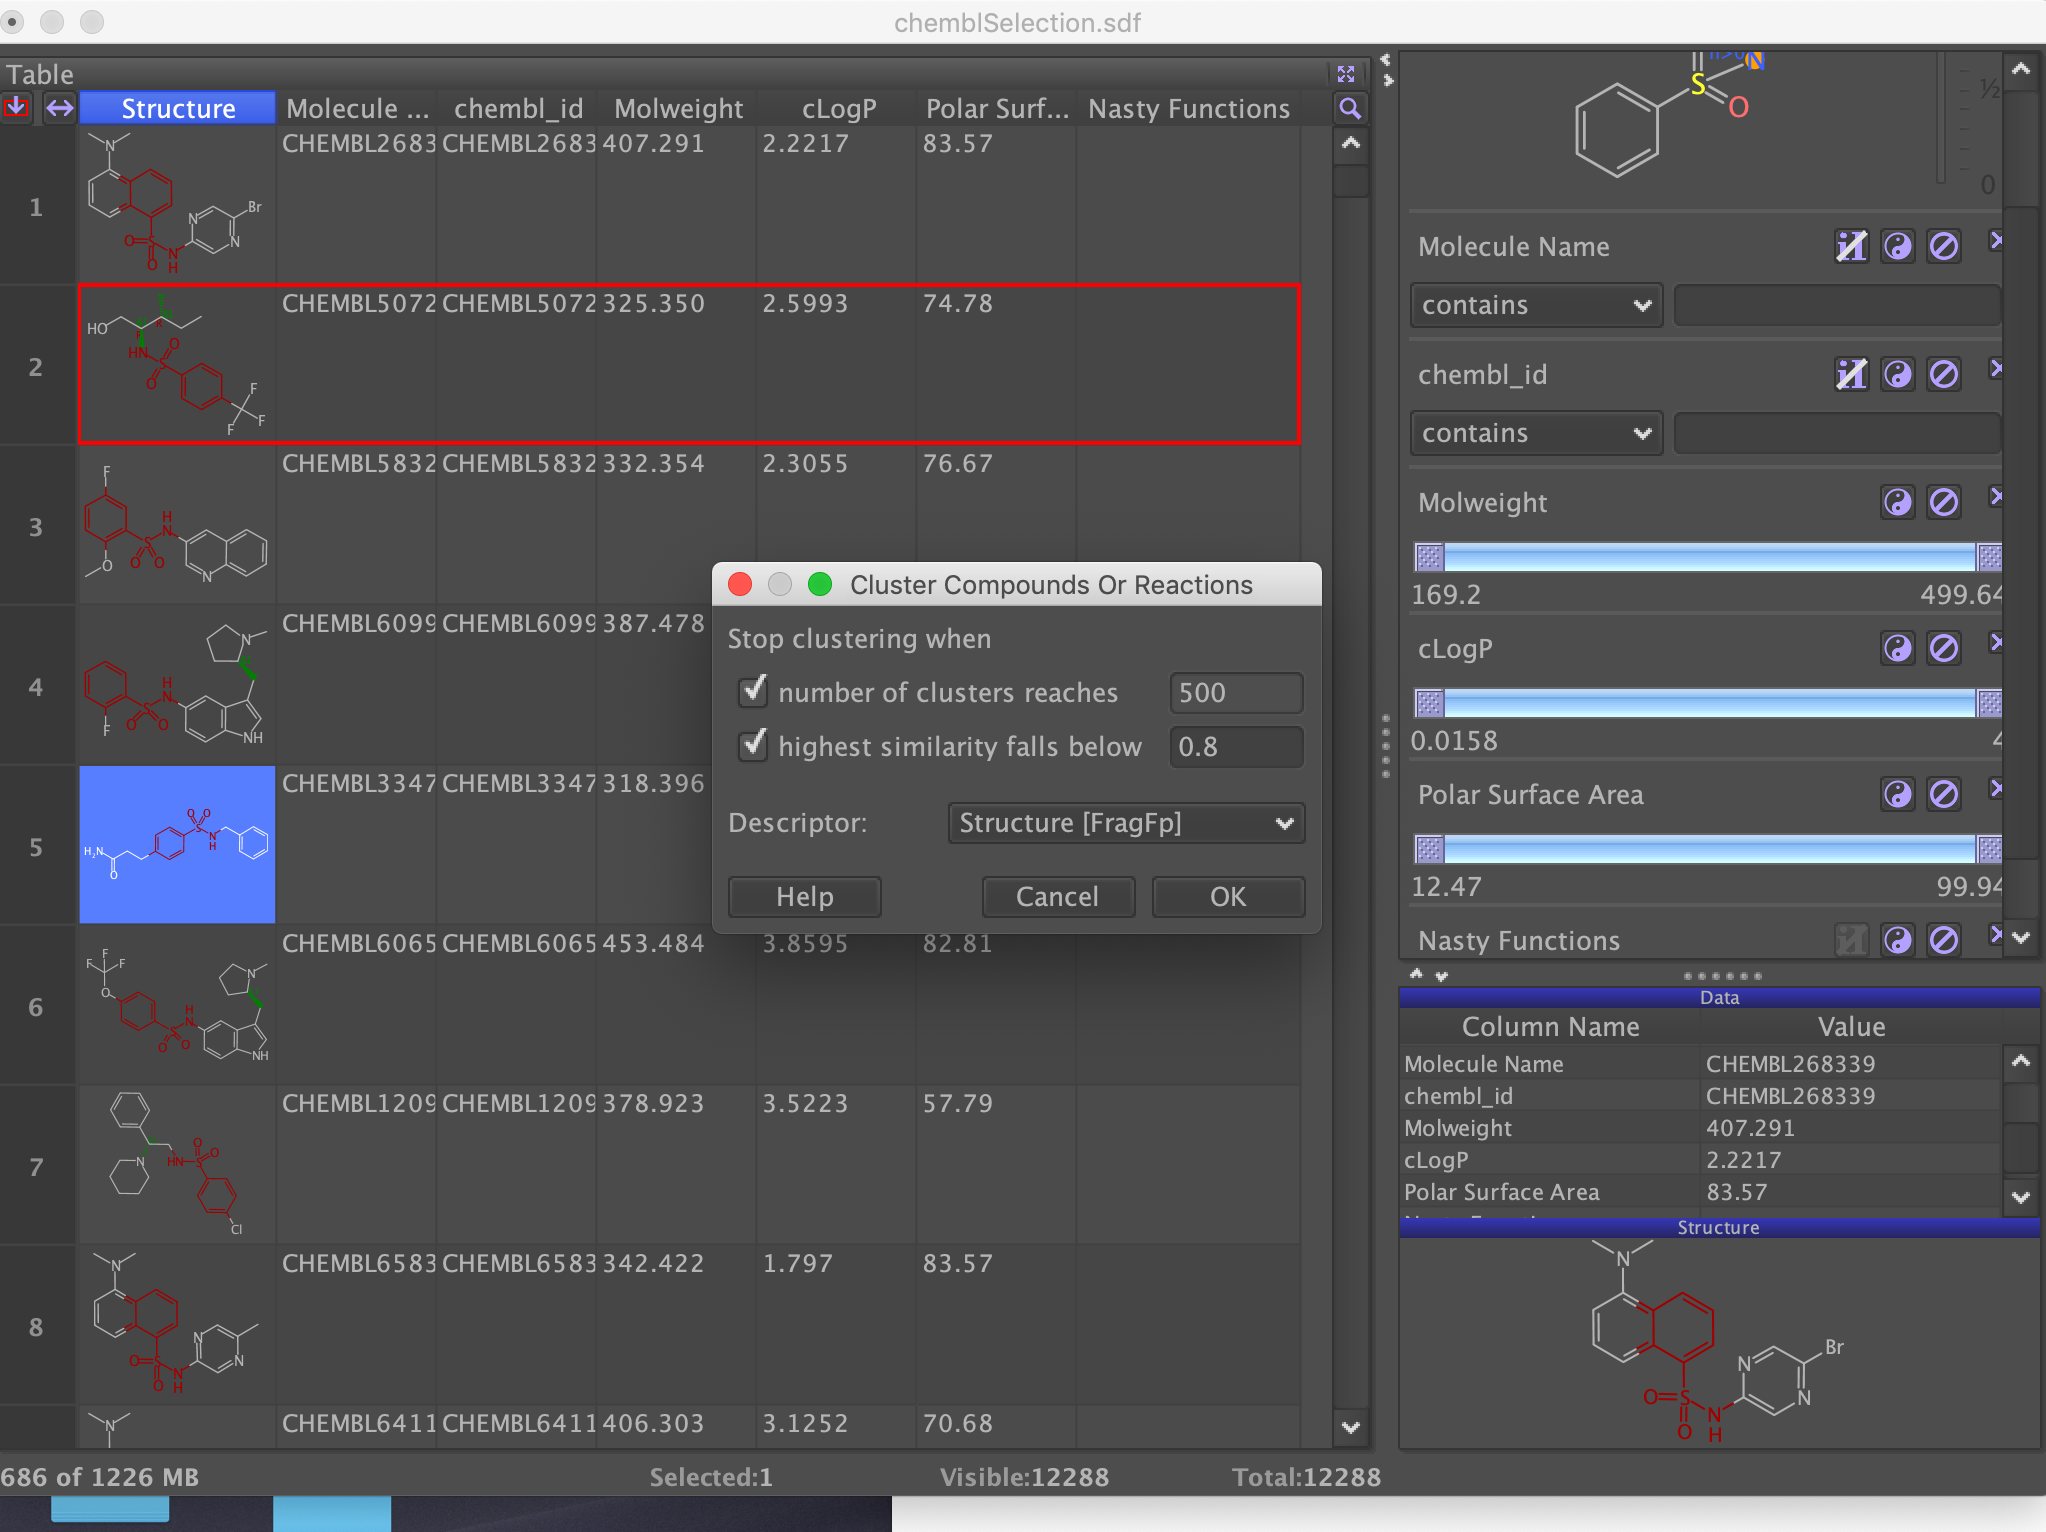Disable the Polar Surface Area filter
Image resolution: width=2046 pixels, height=1532 pixels.
pos(1943,794)
